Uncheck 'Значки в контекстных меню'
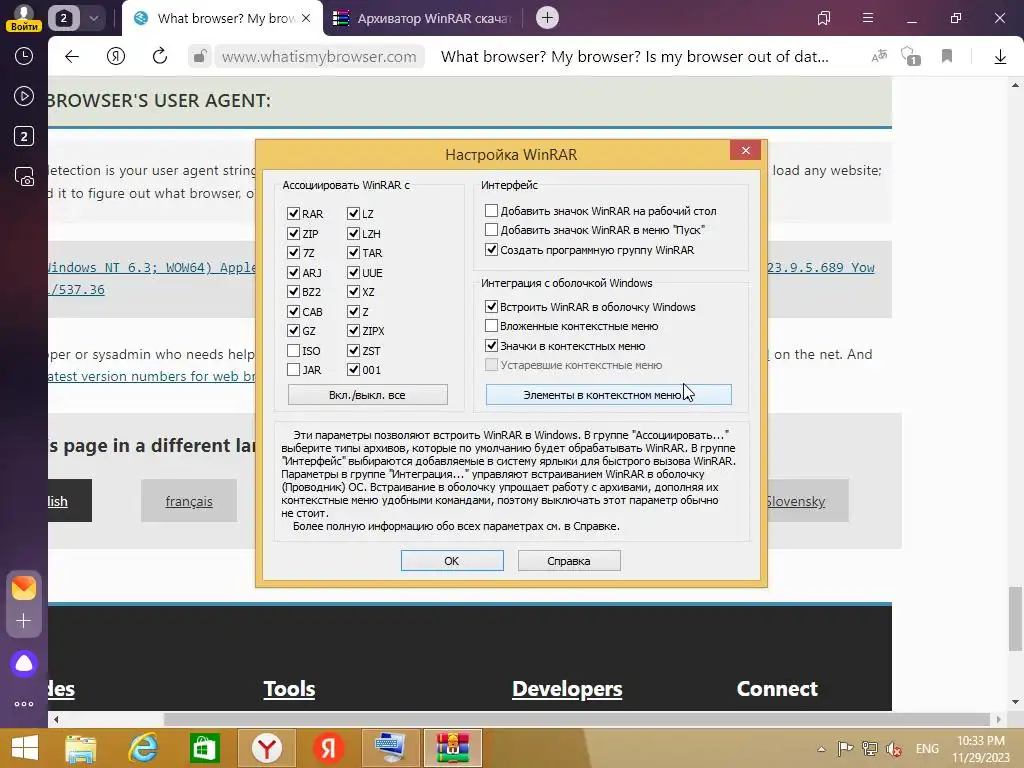This screenshot has height=768, width=1024. click(491, 345)
